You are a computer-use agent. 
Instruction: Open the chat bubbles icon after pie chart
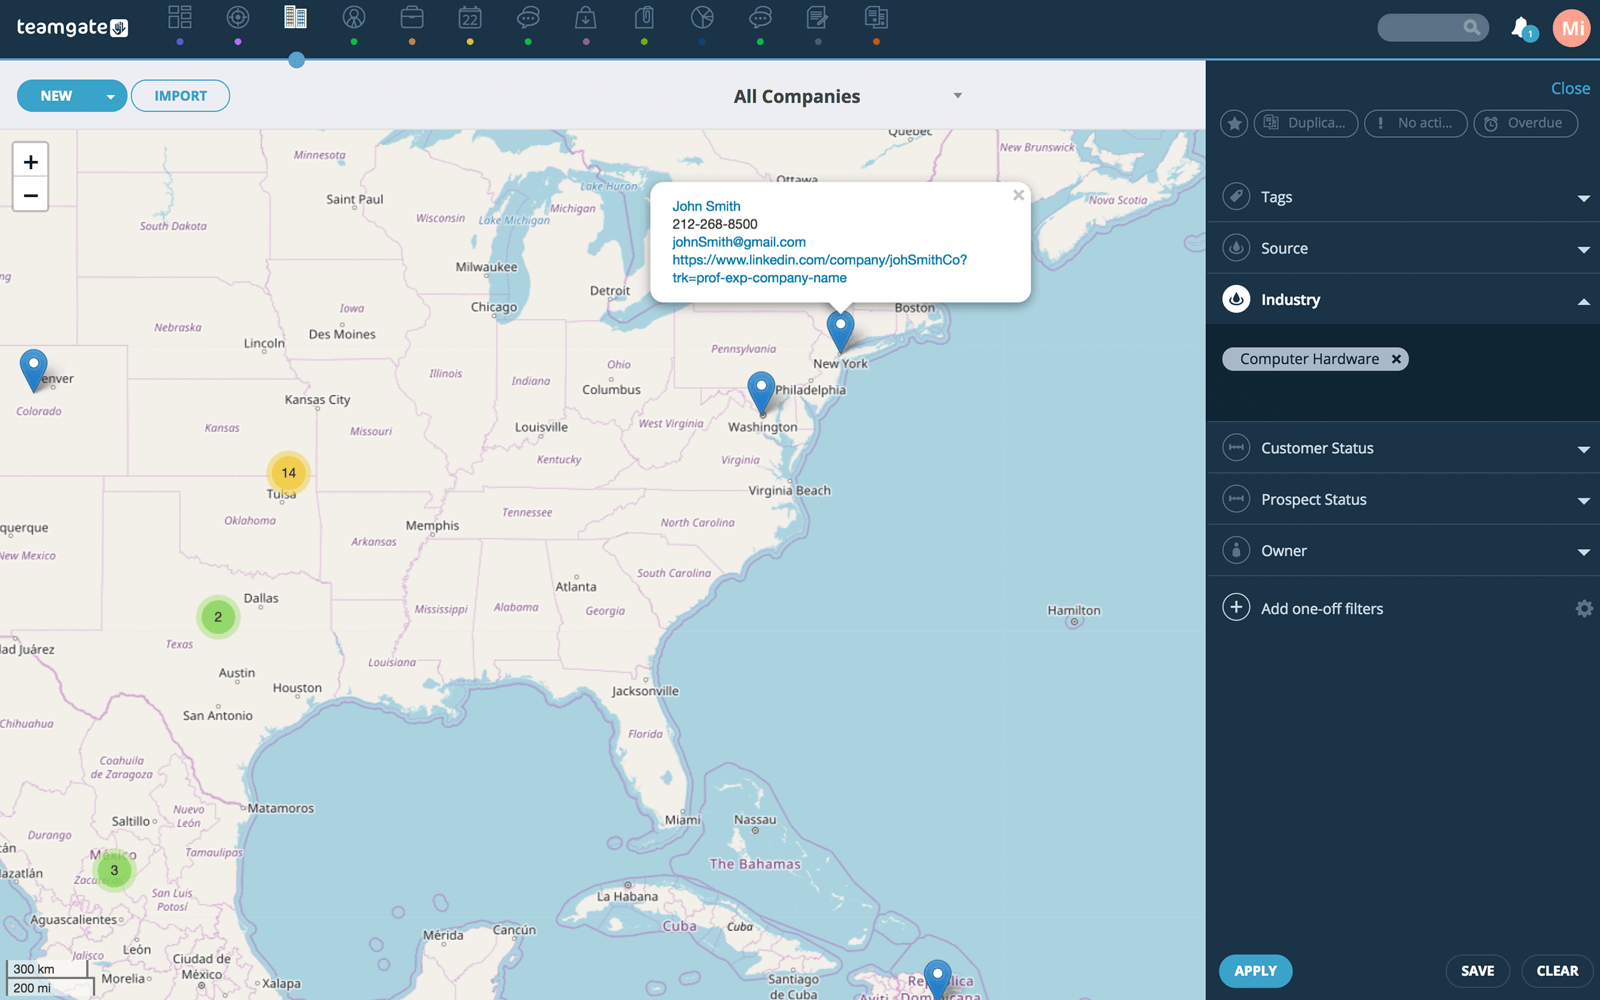(760, 18)
